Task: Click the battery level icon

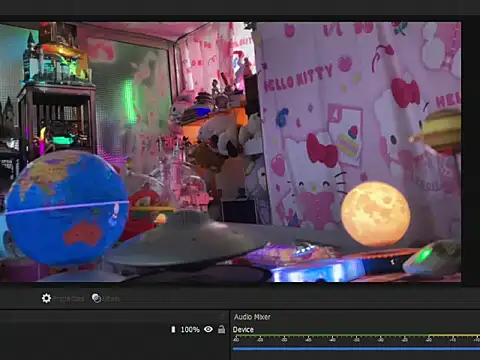Action: pyautogui.click(x=173, y=329)
